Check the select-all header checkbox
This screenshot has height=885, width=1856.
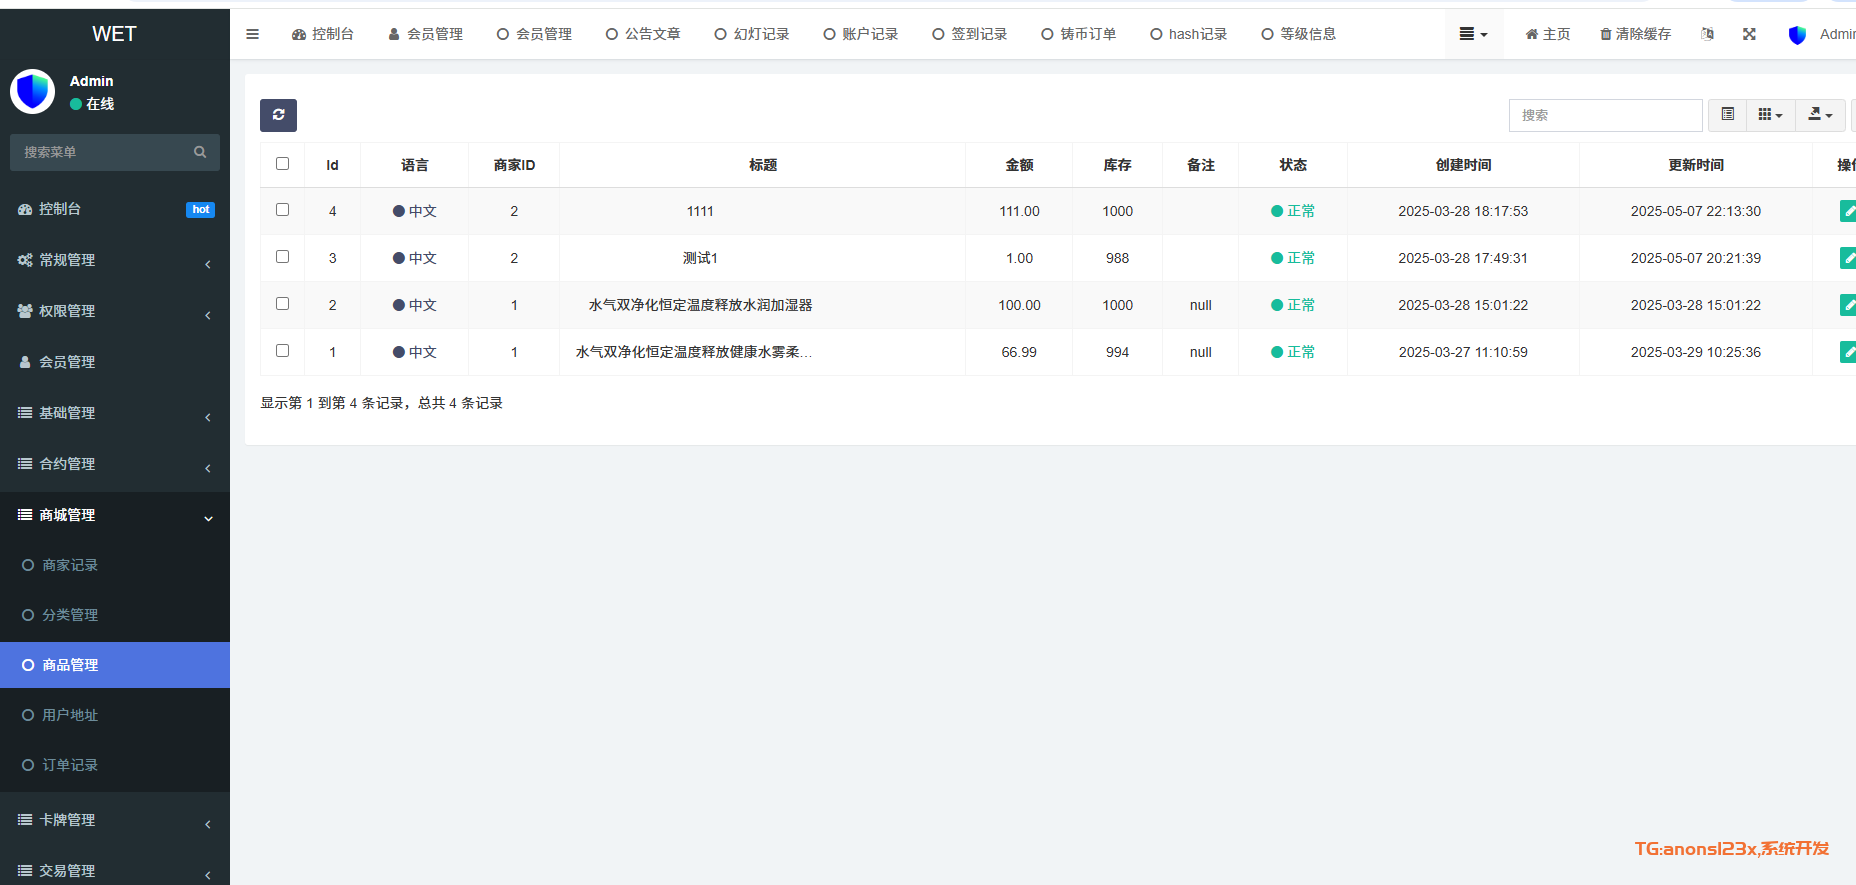(x=282, y=164)
